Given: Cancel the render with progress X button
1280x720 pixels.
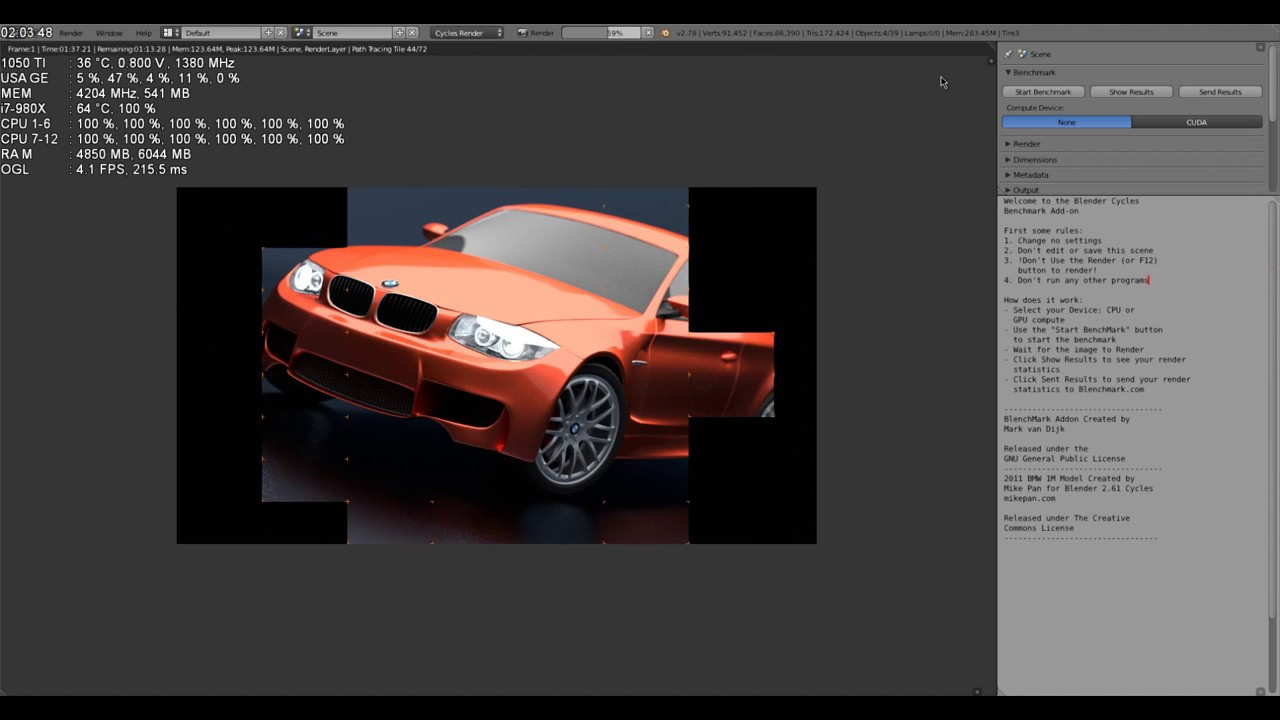Looking at the screenshot, I should (x=648, y=33).
